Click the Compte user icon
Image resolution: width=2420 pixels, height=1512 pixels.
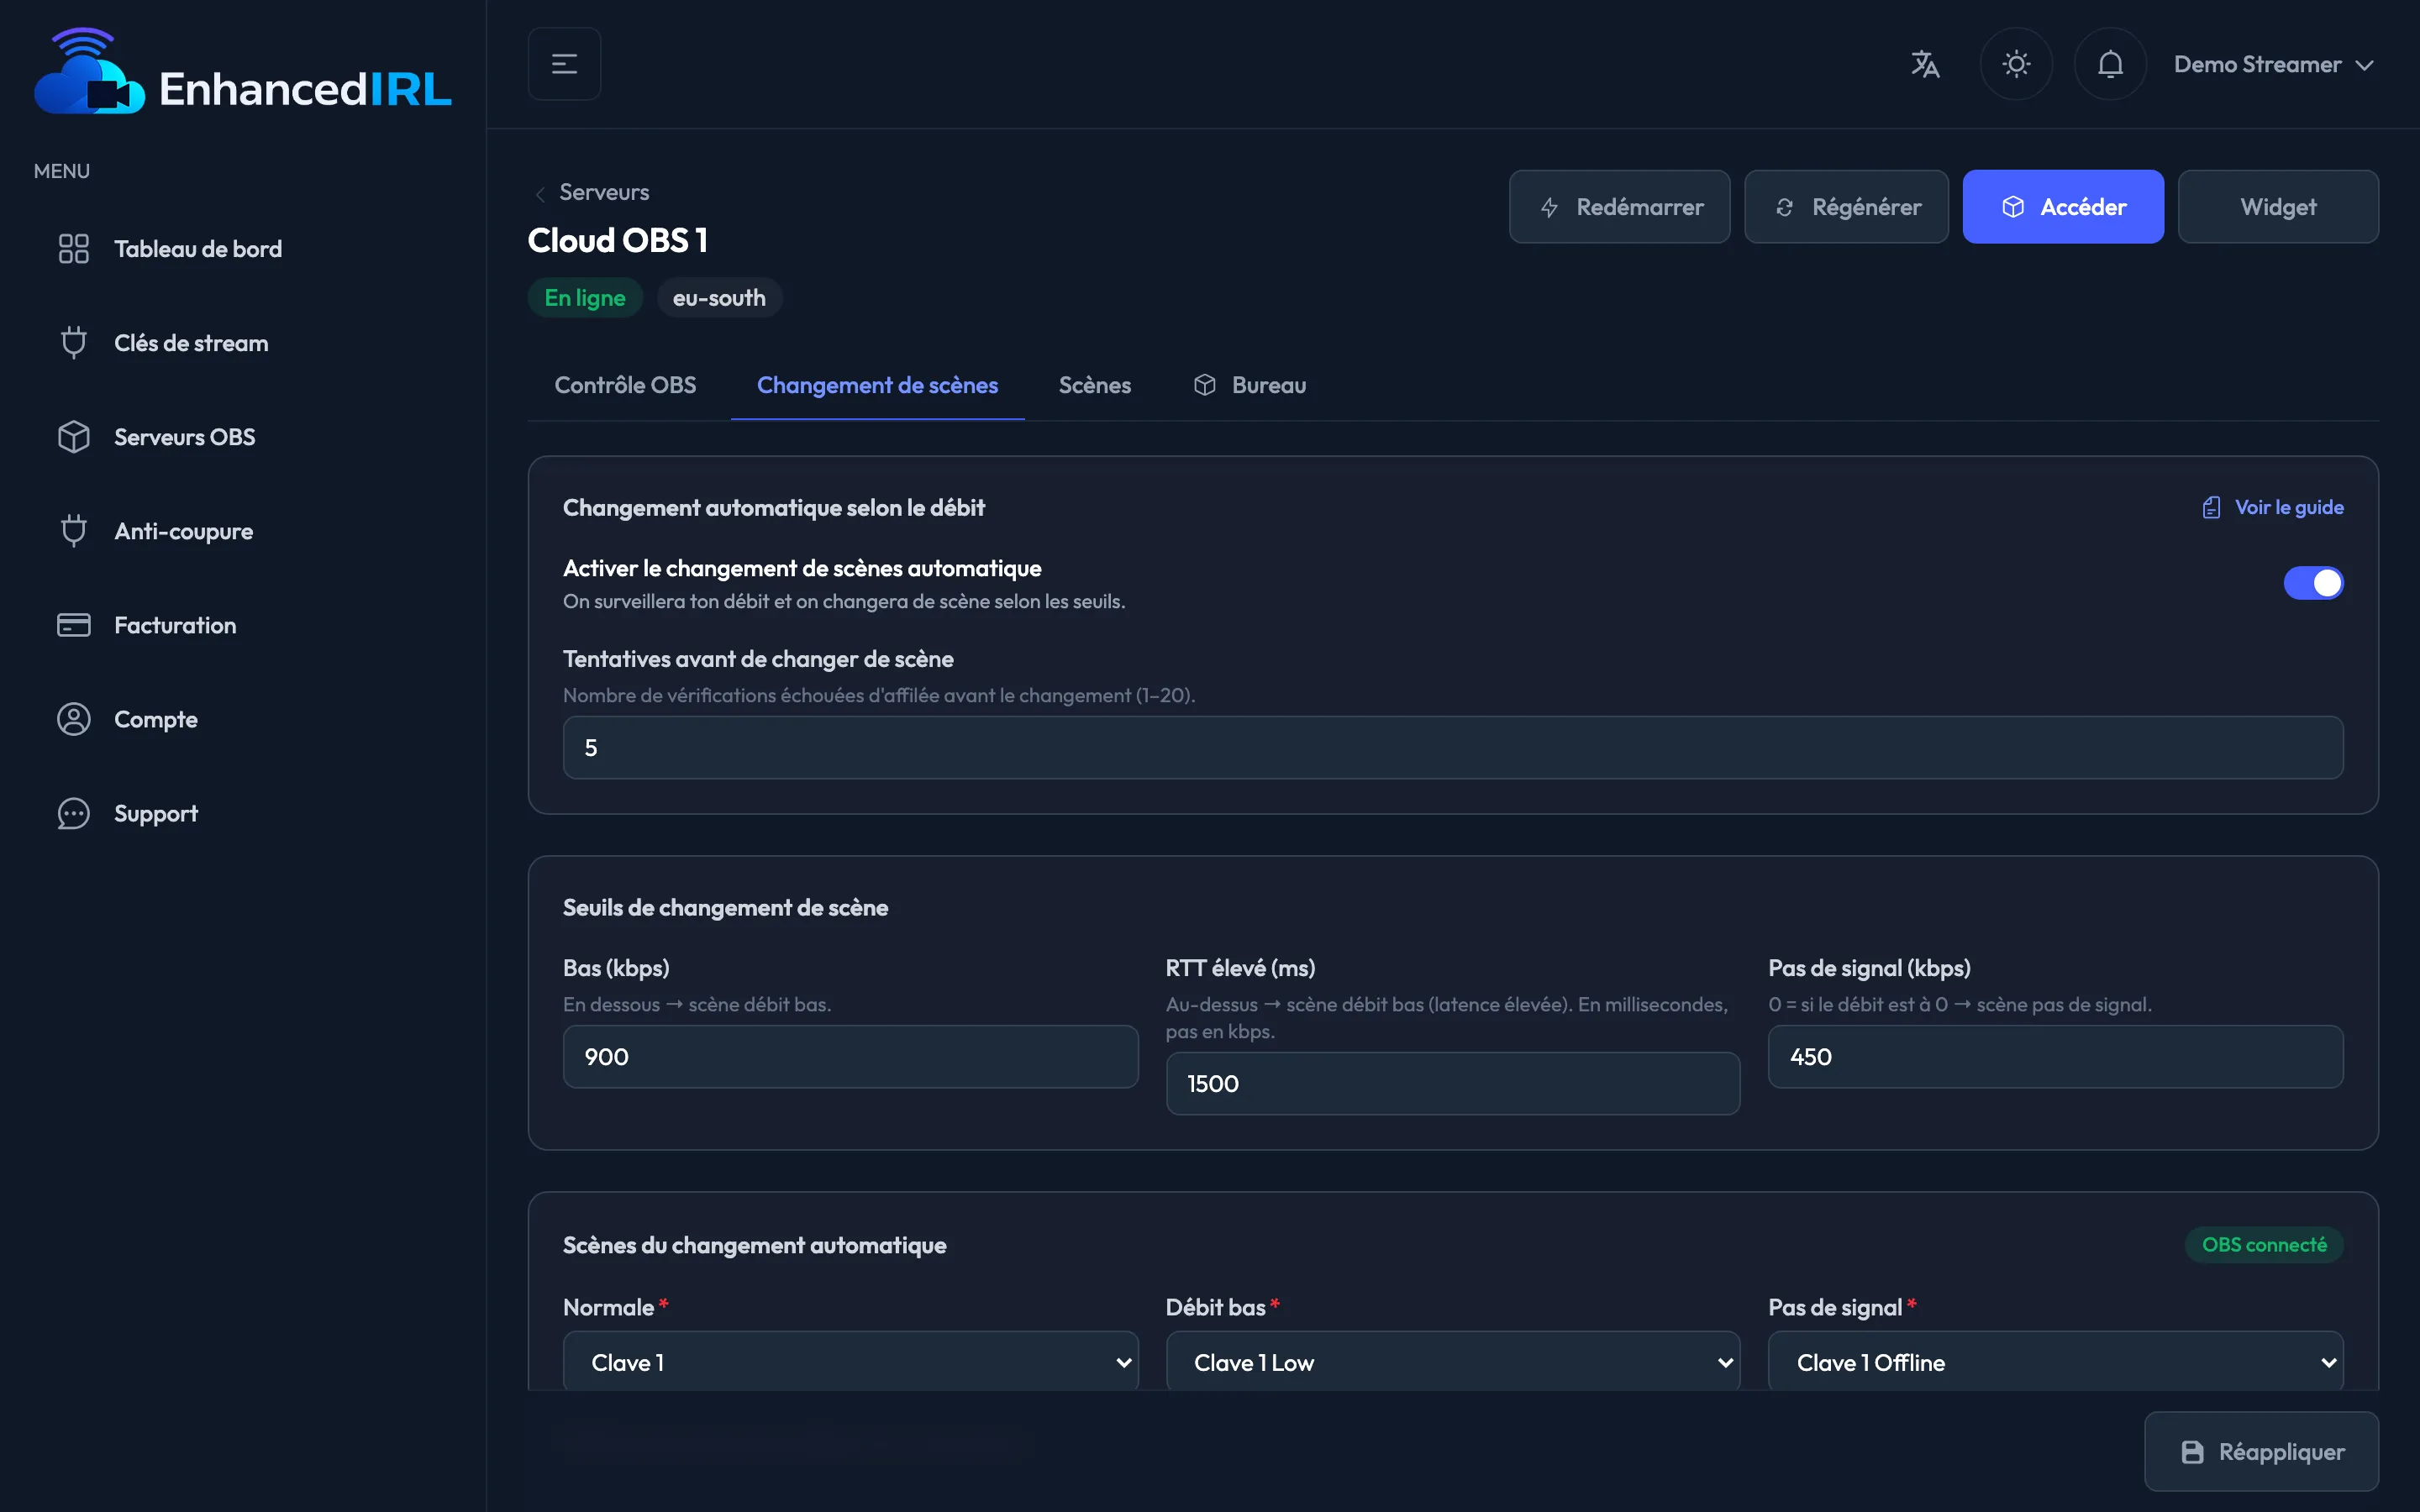(x=73, y=719)
